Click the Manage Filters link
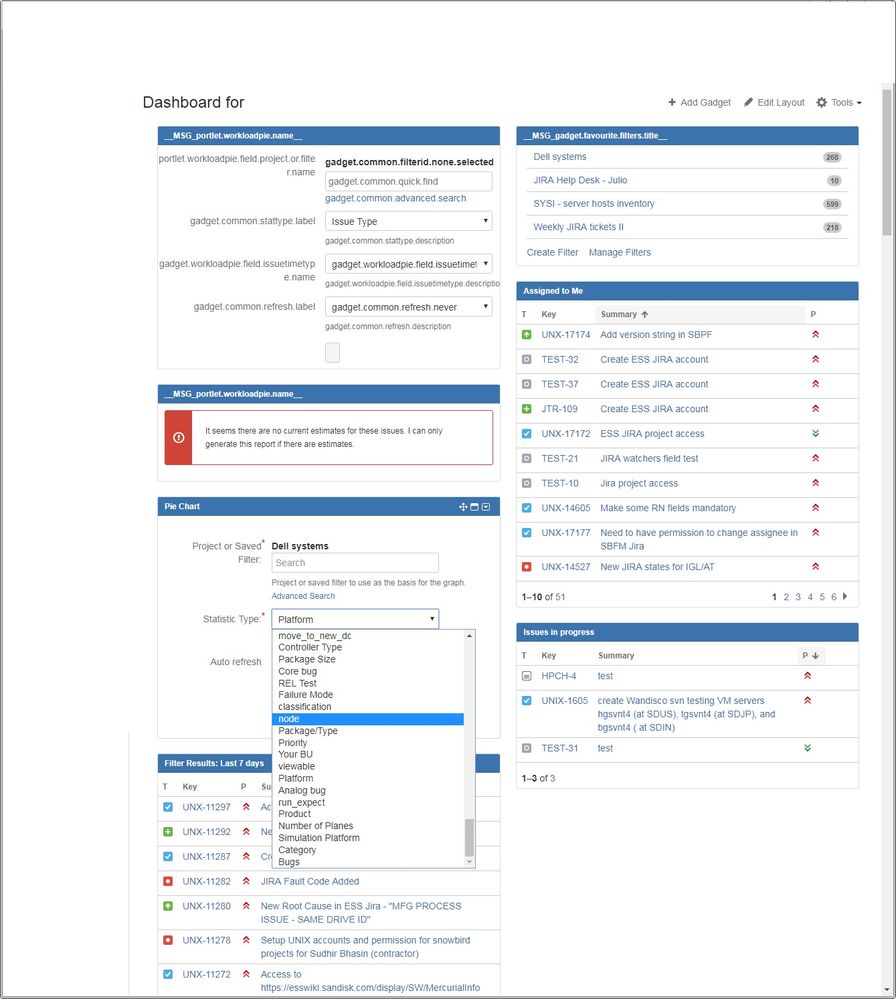This screenshot has width=896, height=999. pos(619,252)
